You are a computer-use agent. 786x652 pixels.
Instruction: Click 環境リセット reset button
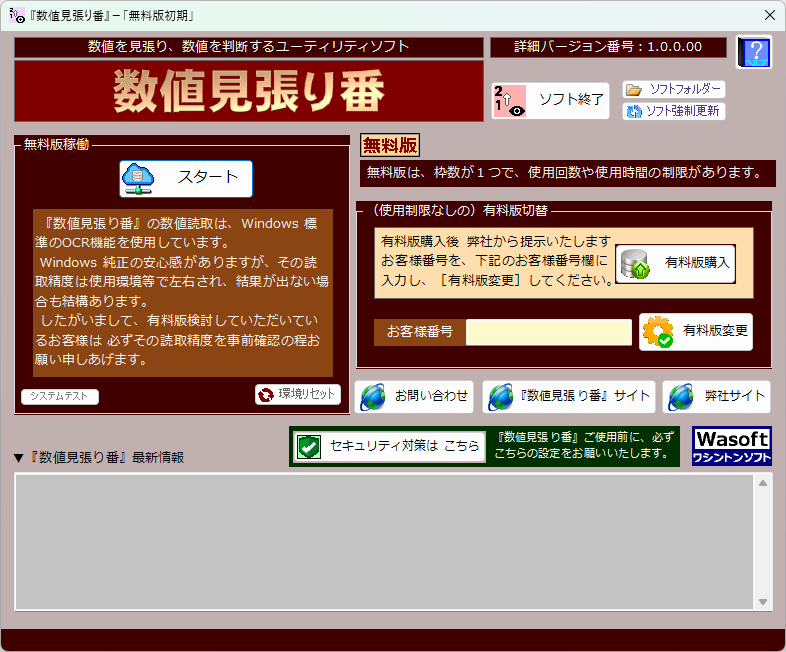click(x=298, y=394)
